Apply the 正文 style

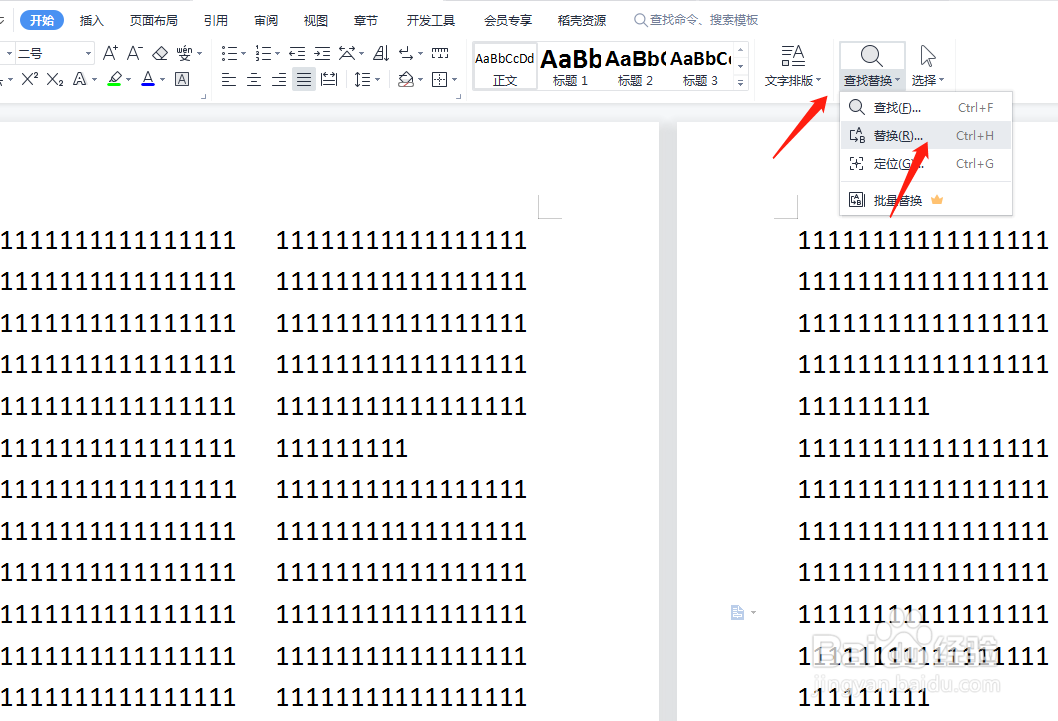505,66
